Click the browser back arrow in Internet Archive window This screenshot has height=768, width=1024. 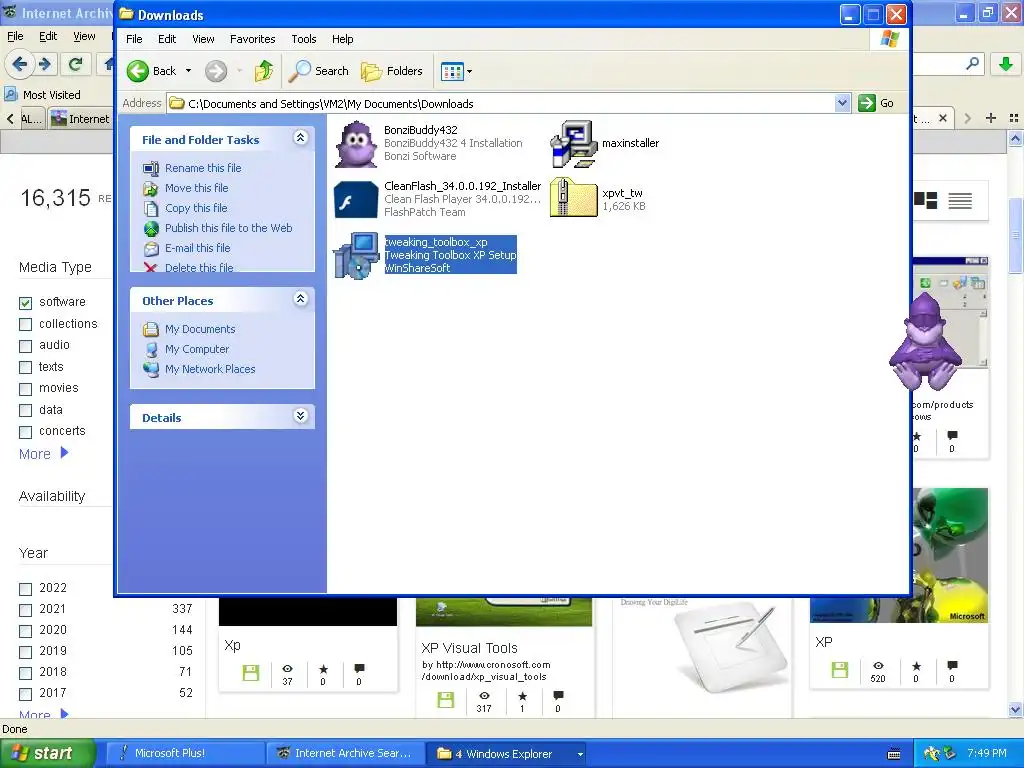pos(20,64)
